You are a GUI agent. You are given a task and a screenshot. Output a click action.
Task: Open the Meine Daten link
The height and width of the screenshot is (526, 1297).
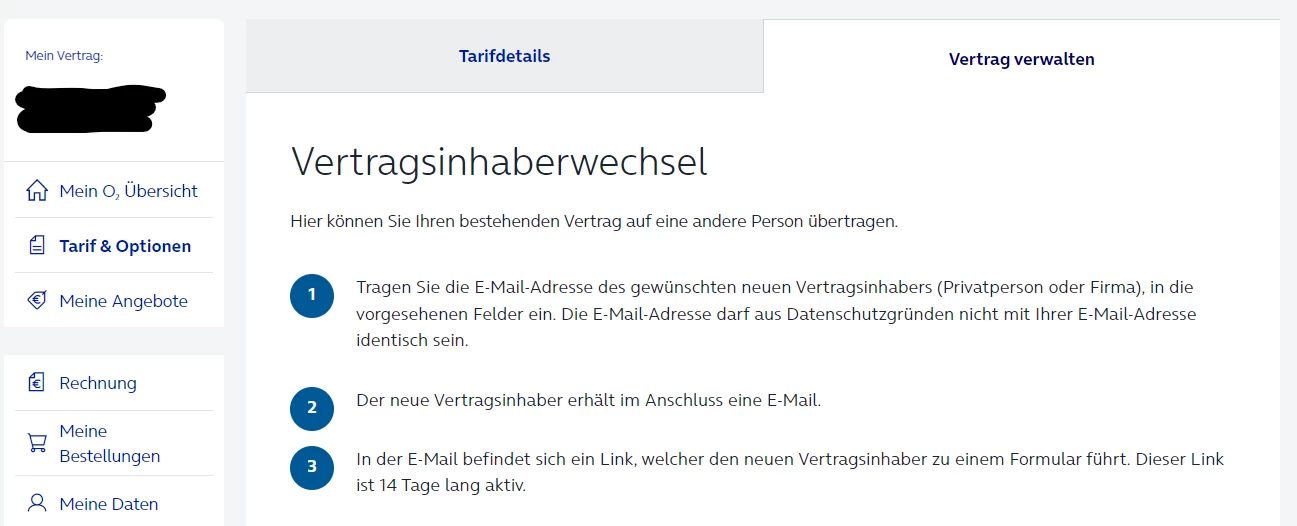108,504
